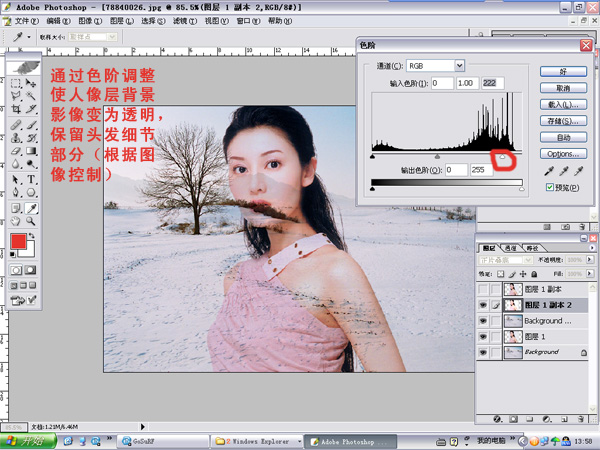Select the Notes tool

pyautogui.click(x=16, y=208)
